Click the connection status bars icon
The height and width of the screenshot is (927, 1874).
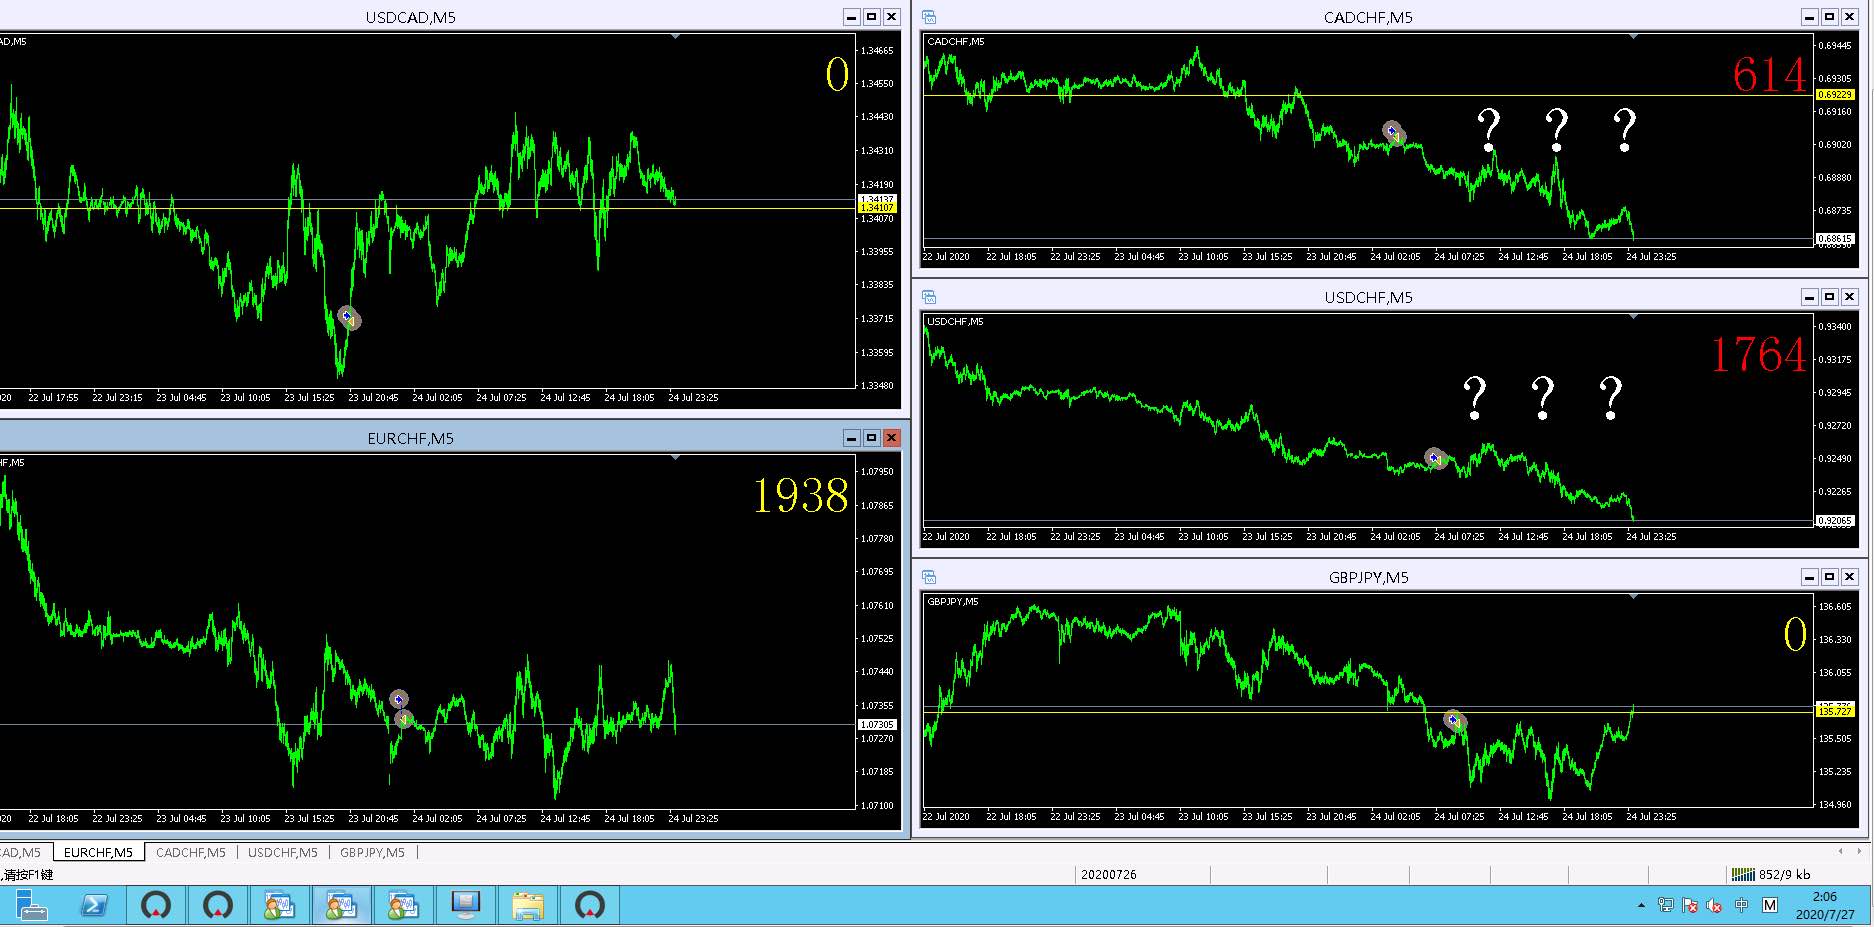[1743, 874]
